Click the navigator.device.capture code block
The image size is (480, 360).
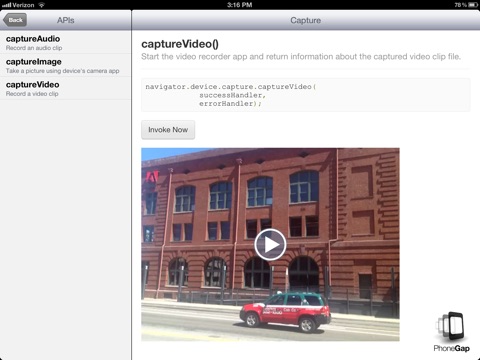coord(306,95)
